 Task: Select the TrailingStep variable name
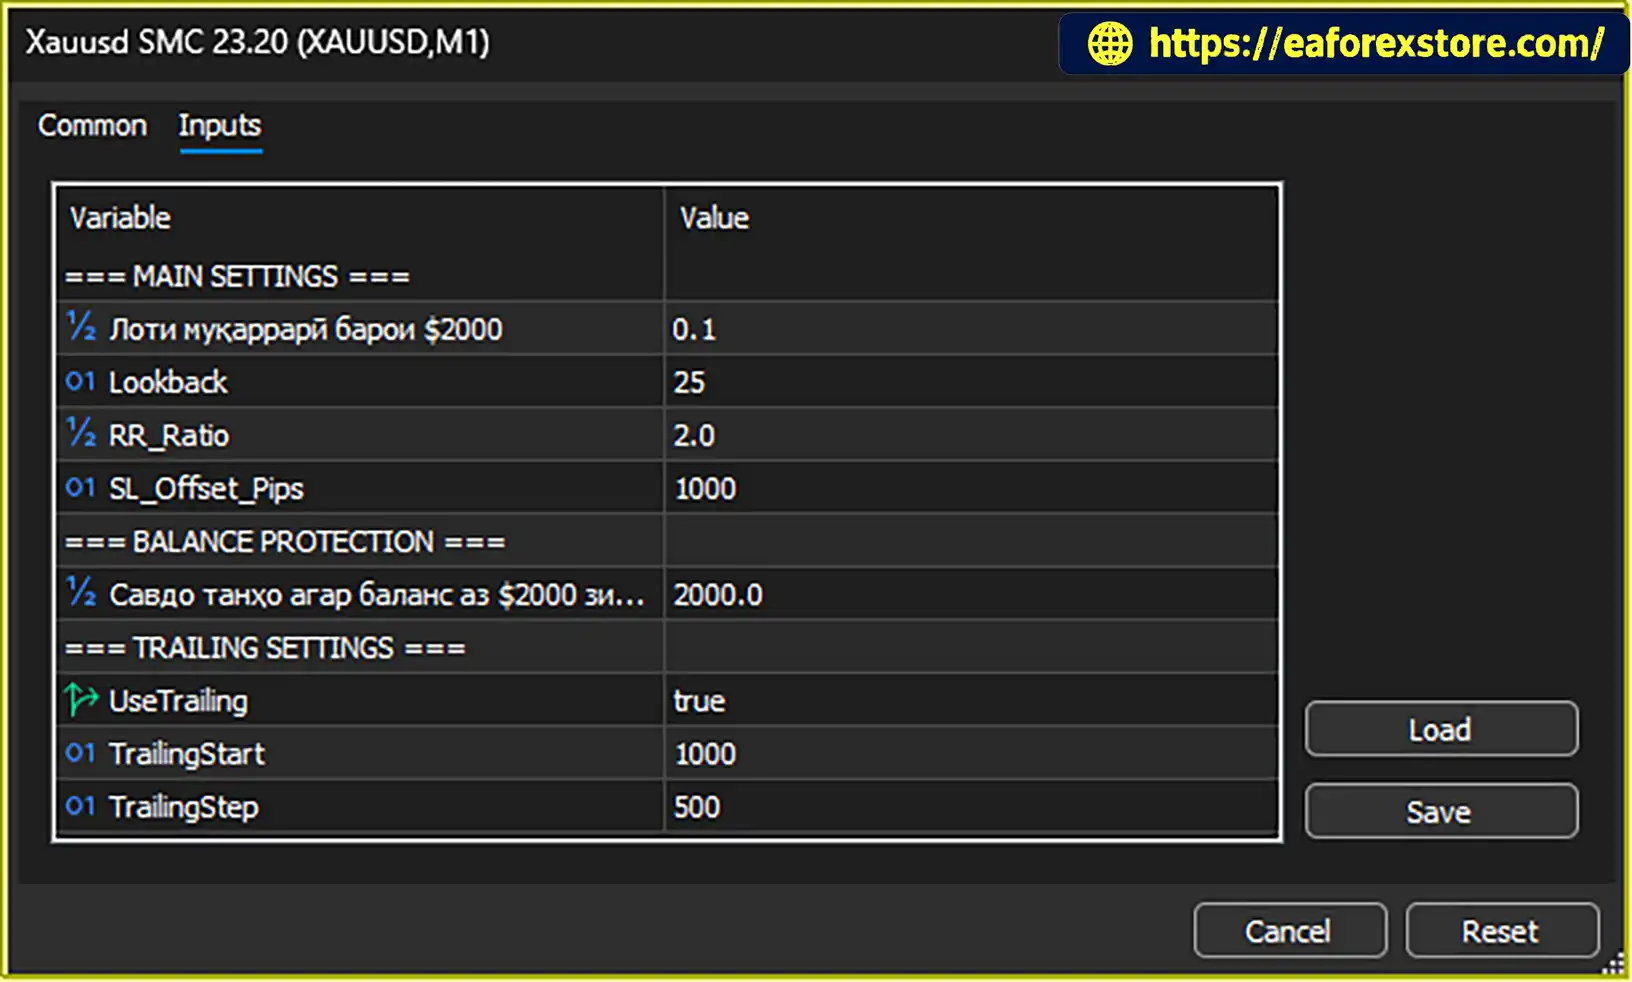tap(184, 806)
